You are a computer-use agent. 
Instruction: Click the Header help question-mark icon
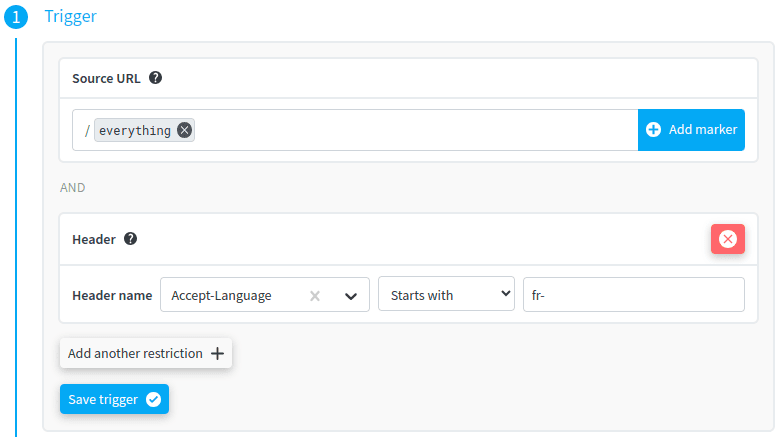tap(130, 239)
